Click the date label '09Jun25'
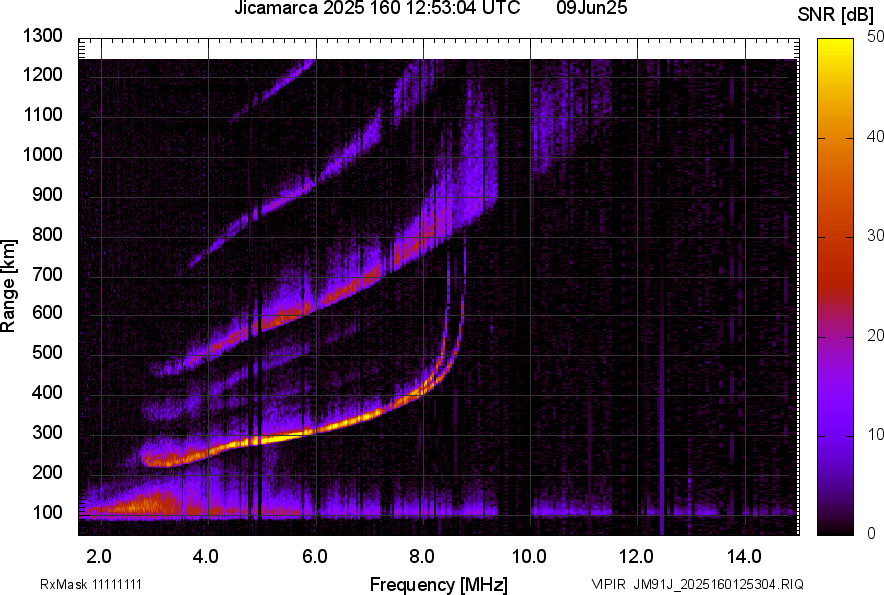The image size is (884, 595). tap(591, 8)
